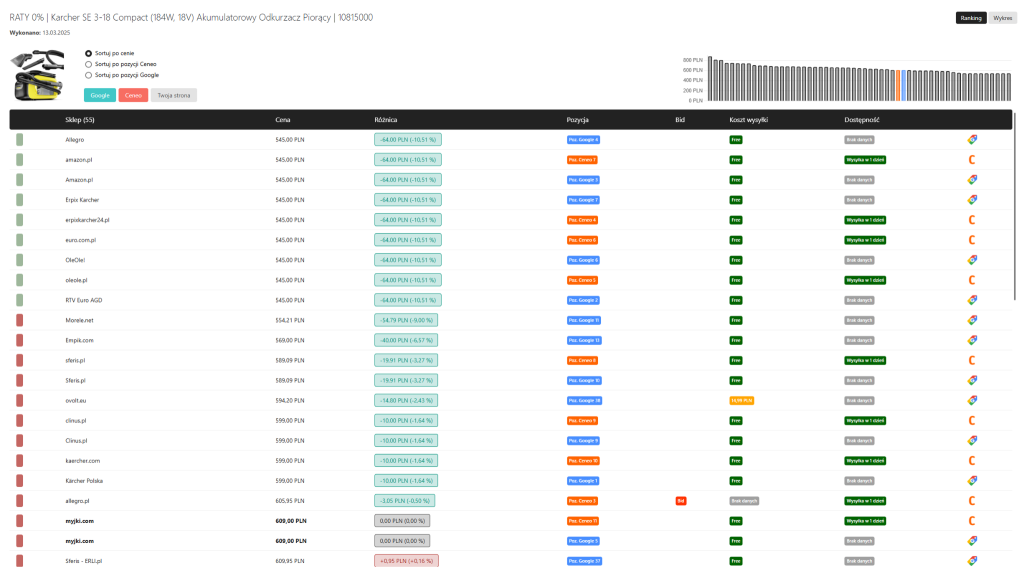Click the RTV Euro AGD shop name
Image resolution: width=1024 pixels, height=571 pixels.
coord(84,301)
